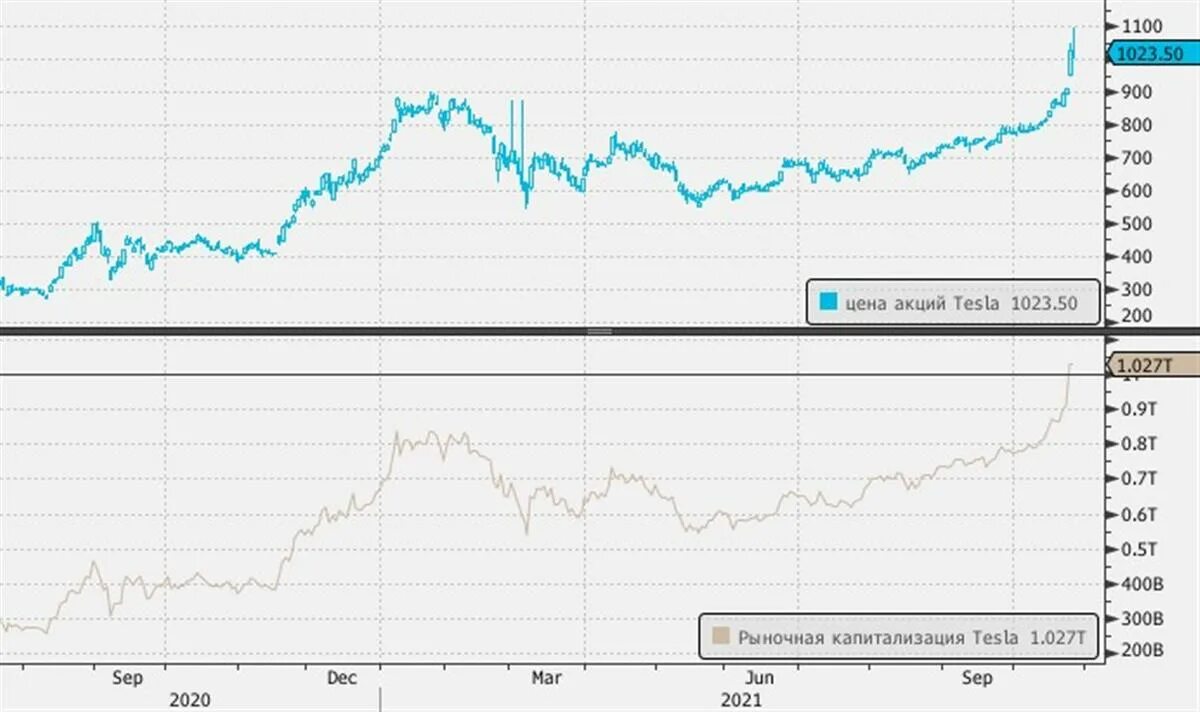Click the Dec label on time axis
This screenshot has width=1200, height=712.
[343, 678]
